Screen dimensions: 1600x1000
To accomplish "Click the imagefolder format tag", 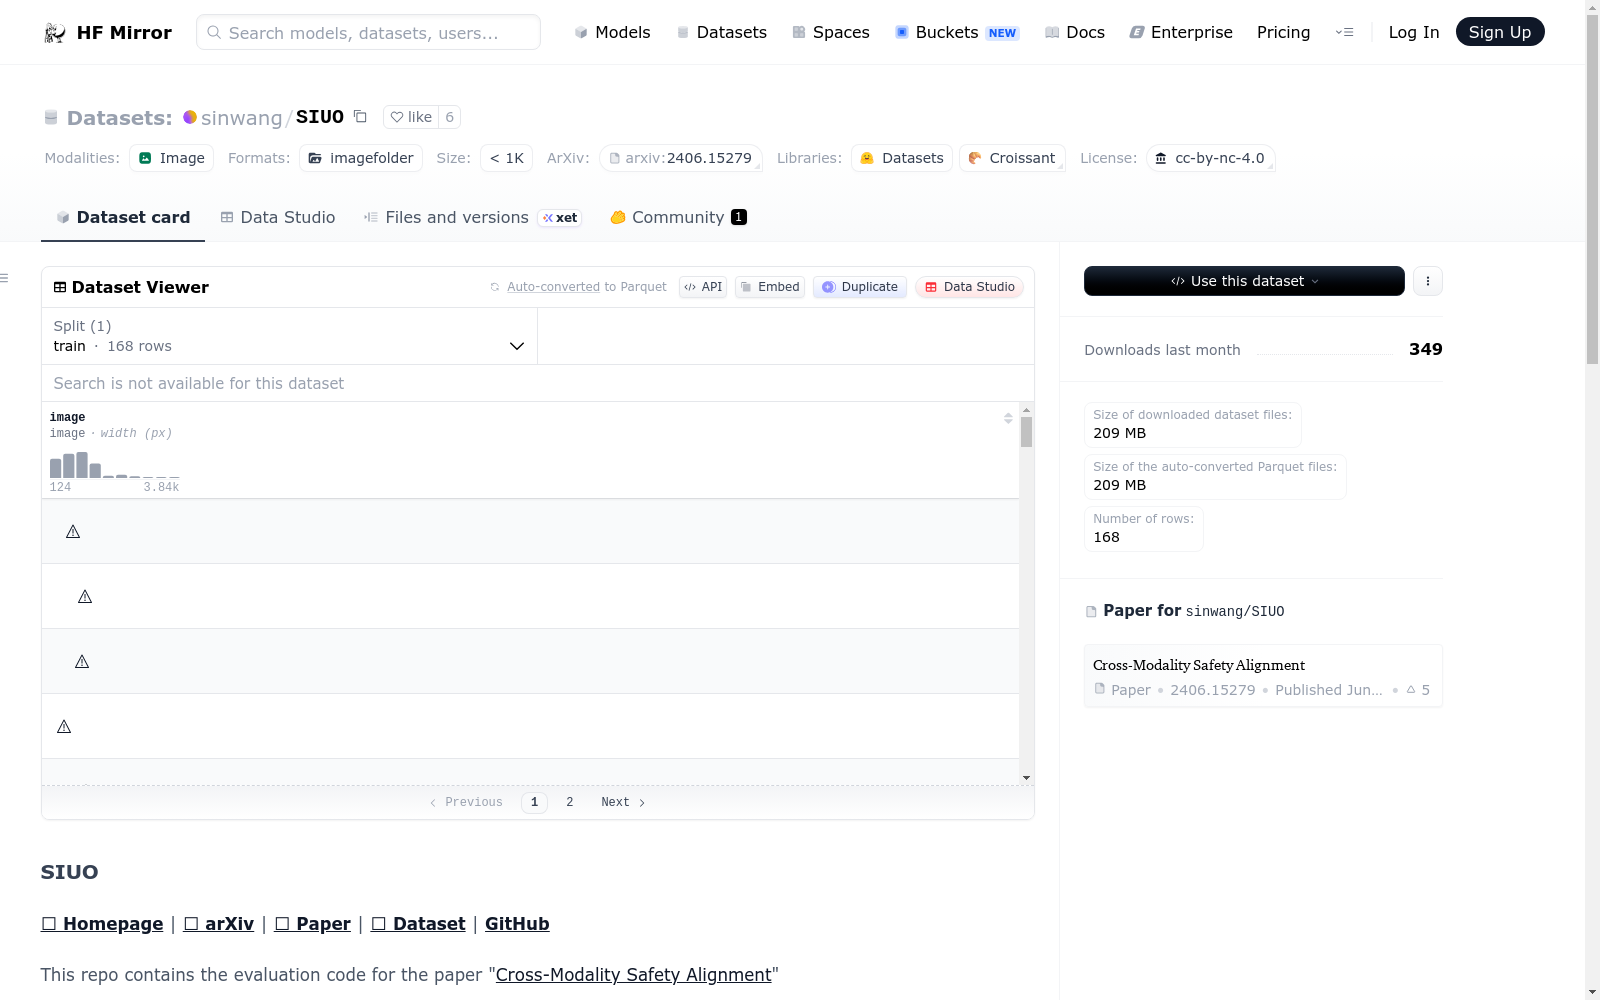I will tap(361, 158).
